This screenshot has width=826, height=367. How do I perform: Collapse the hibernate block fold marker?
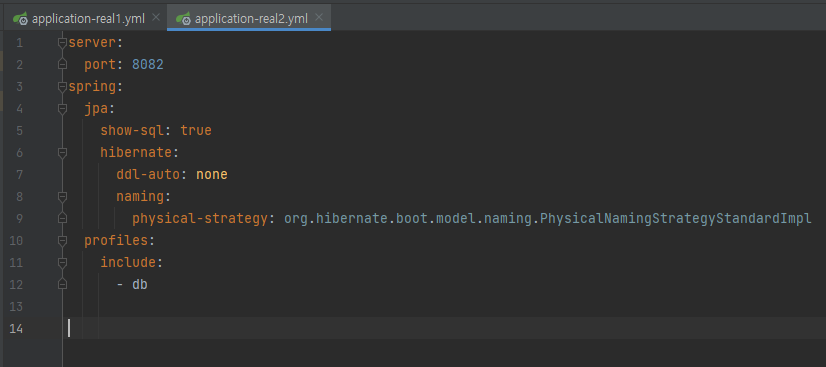(x=63, y=153)
